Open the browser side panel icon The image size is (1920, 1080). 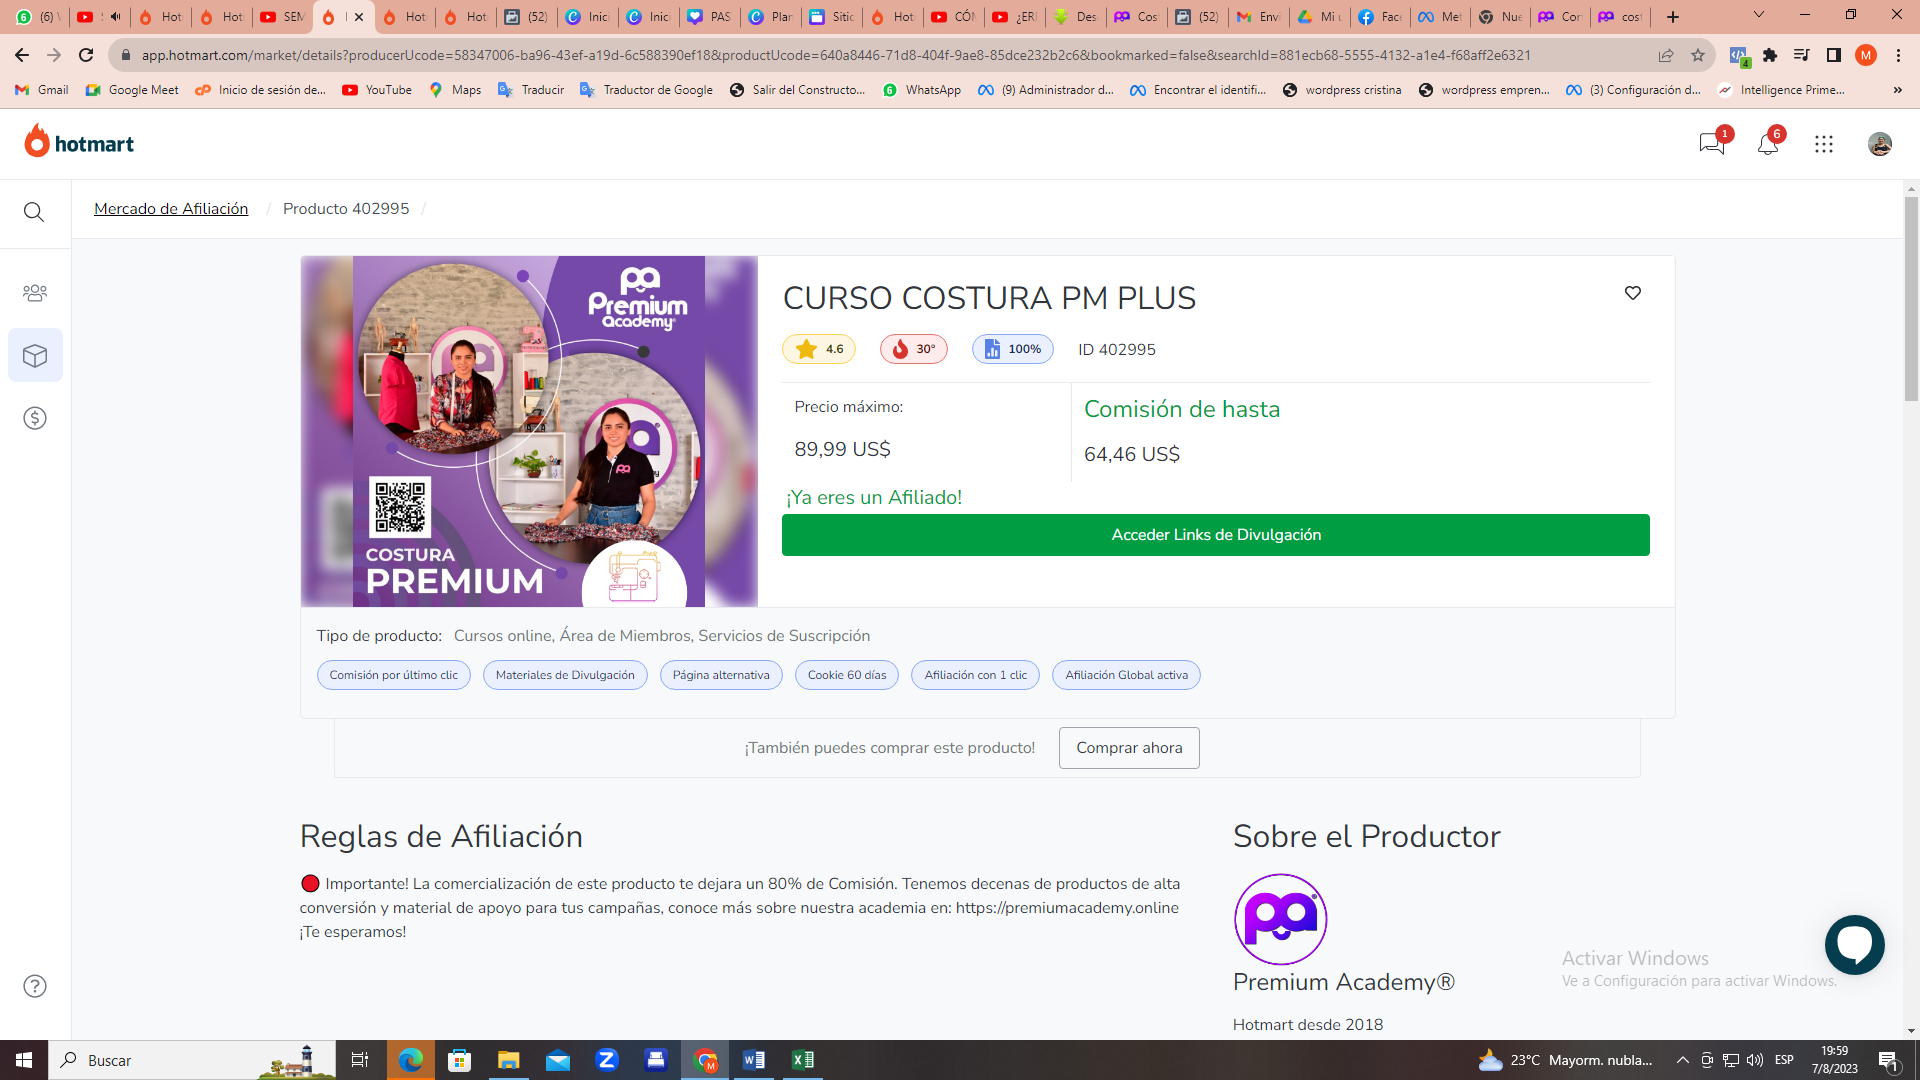1833,55
